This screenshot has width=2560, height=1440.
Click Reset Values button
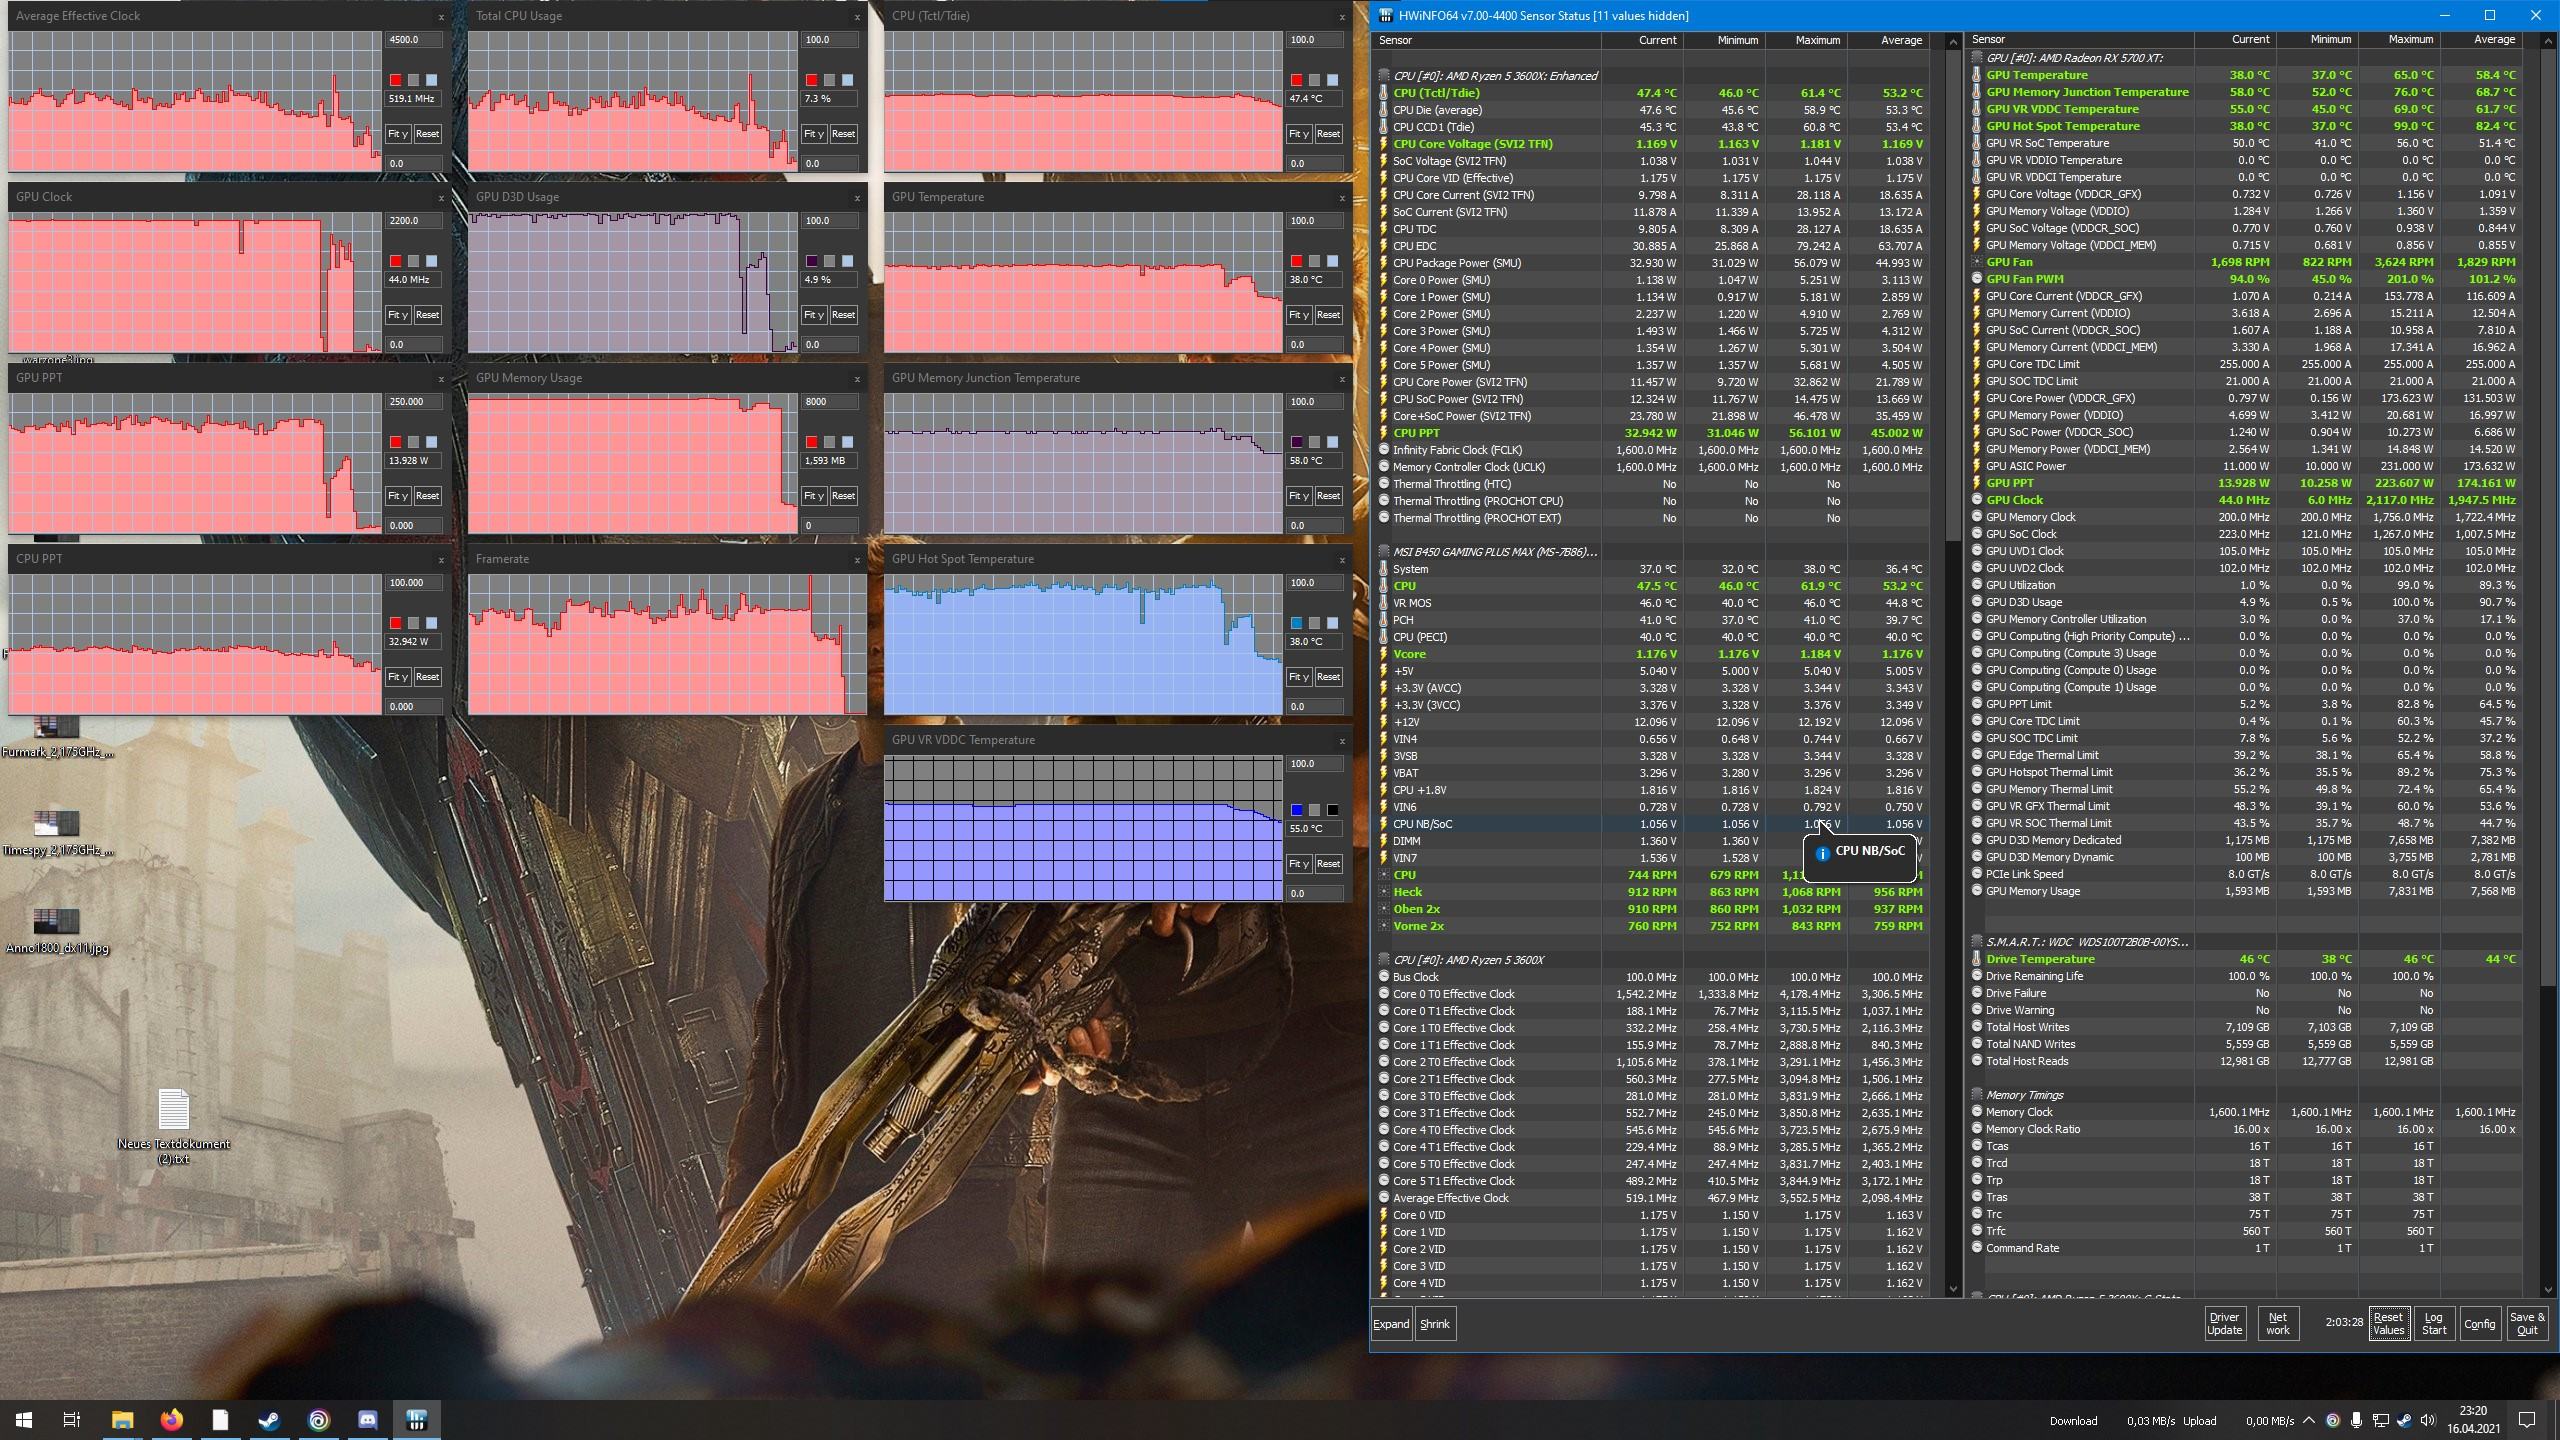point(2388,1324)
